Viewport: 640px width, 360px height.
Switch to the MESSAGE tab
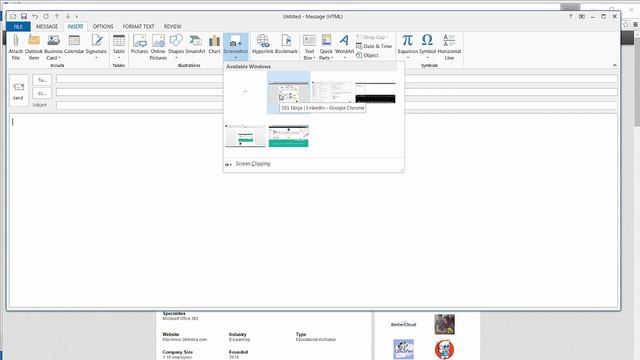(47, 27)
